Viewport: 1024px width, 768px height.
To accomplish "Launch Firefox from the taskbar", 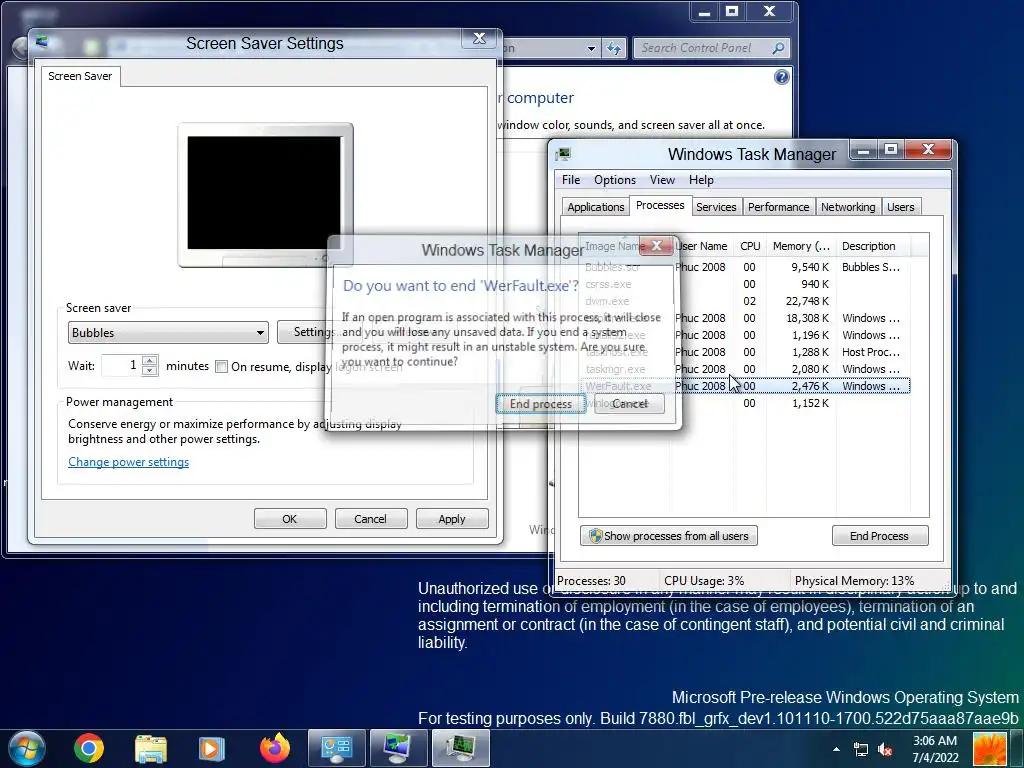I will (x=275, y=748).
